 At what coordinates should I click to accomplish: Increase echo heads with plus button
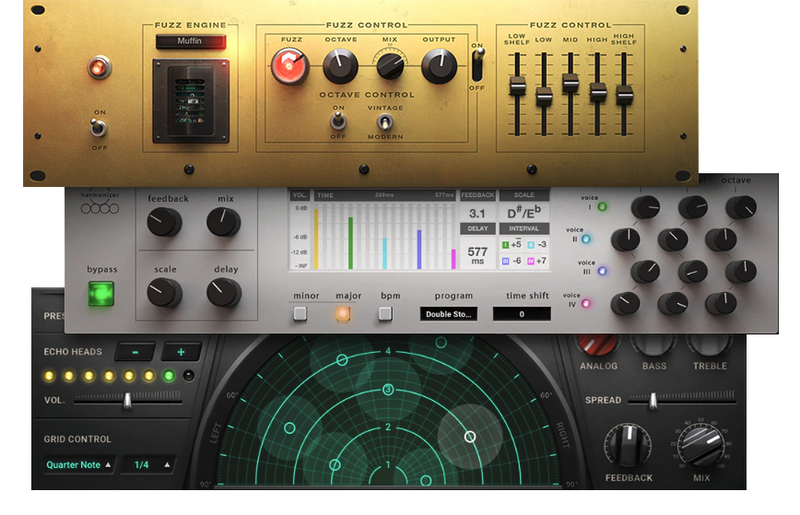click(x=181, y=352)
